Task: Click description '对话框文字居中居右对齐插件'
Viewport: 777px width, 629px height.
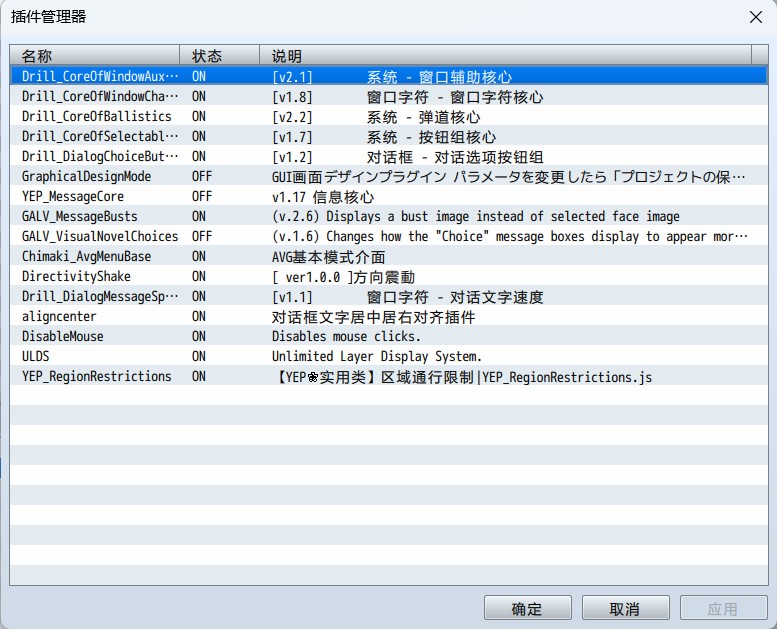Action: [x=374, y=317]
